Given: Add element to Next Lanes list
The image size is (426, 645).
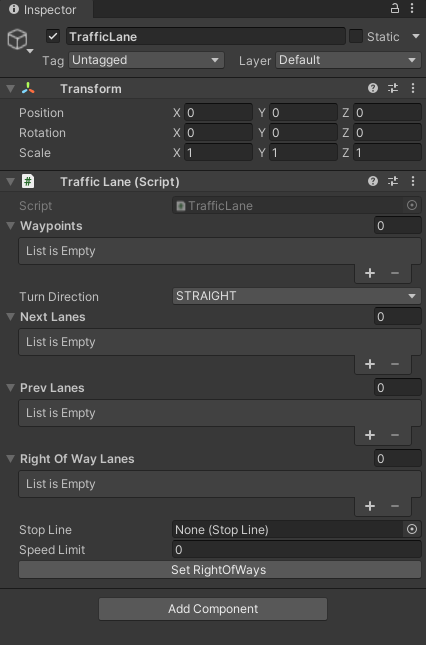Looking at the screenshot, I should [x=370, y=364].
